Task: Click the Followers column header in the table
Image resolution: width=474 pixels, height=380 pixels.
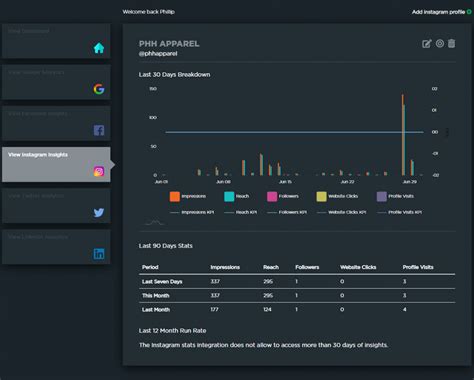Action: coord(307,267)
